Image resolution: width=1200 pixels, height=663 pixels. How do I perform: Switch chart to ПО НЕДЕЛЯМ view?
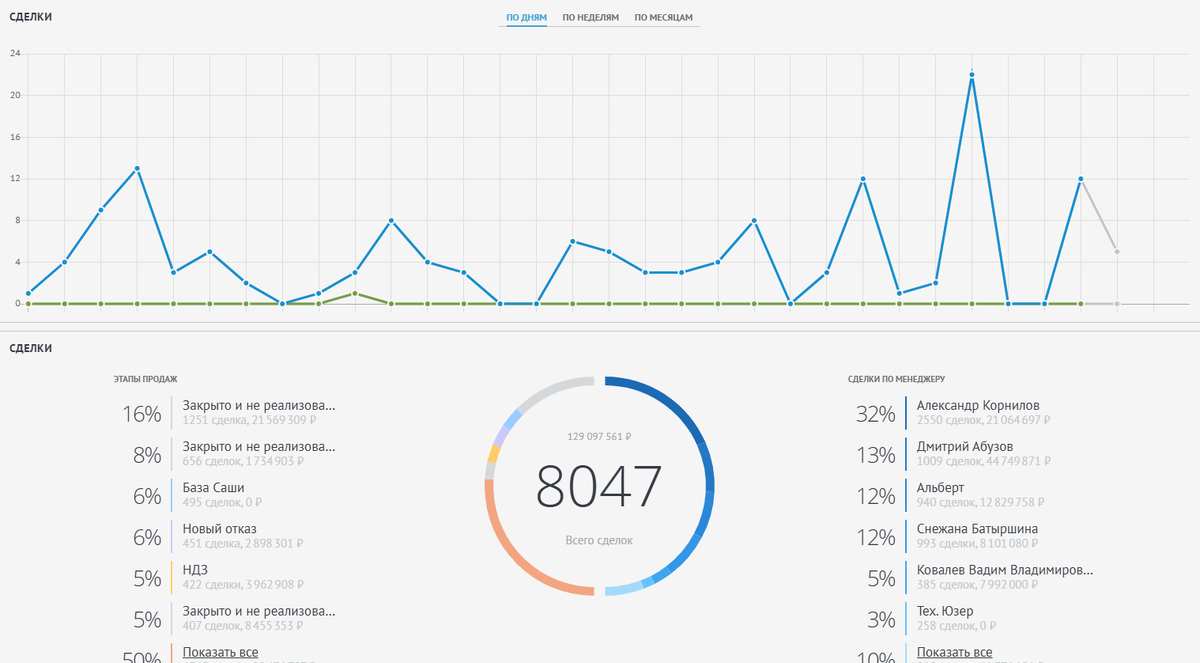pyautogui.click(x=591, y=18)
